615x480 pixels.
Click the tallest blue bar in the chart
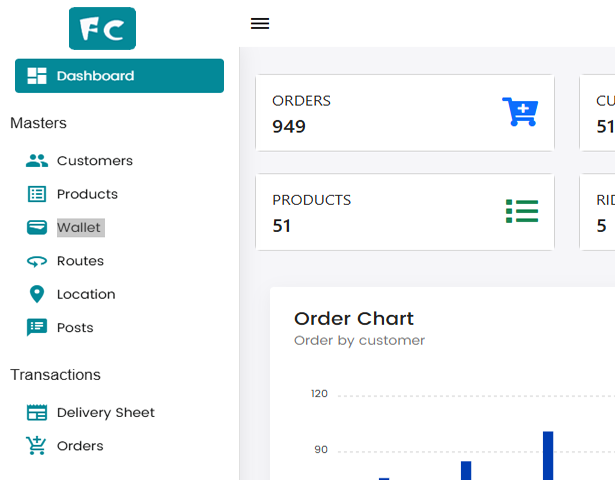click(x=548, y=456)
